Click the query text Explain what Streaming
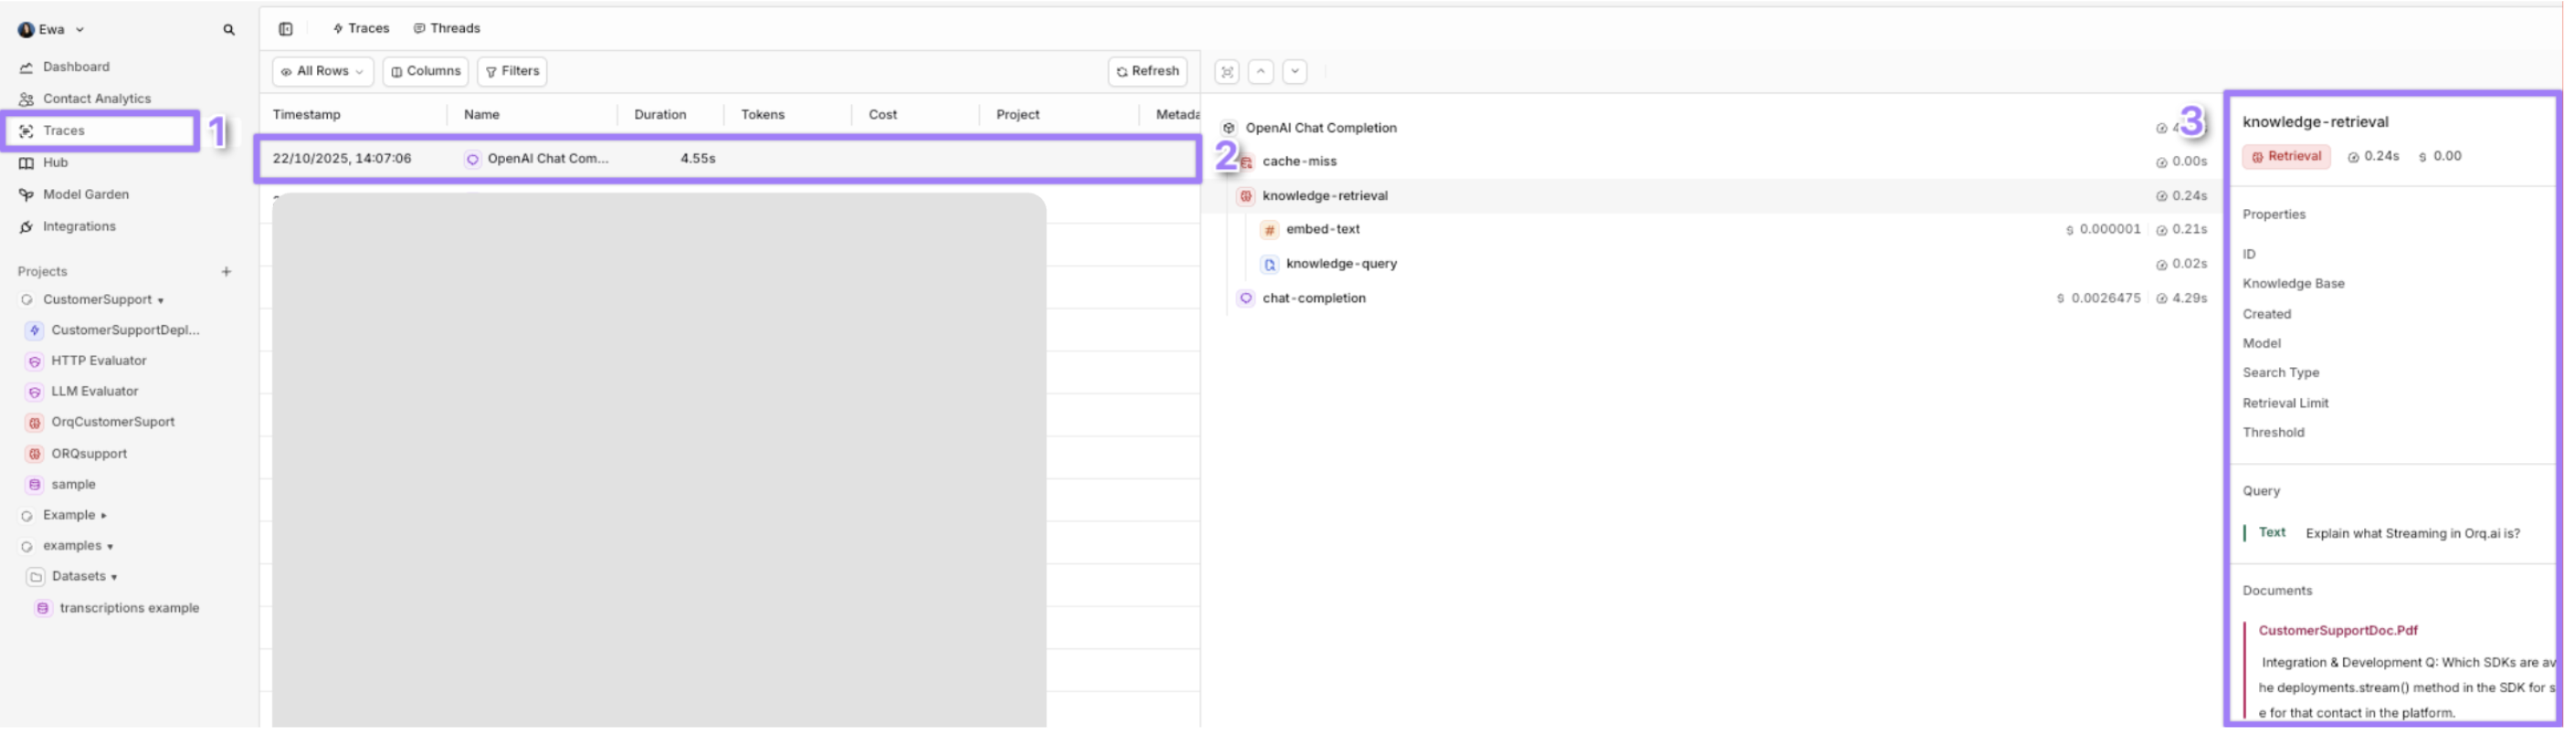 click(2412, 535)
